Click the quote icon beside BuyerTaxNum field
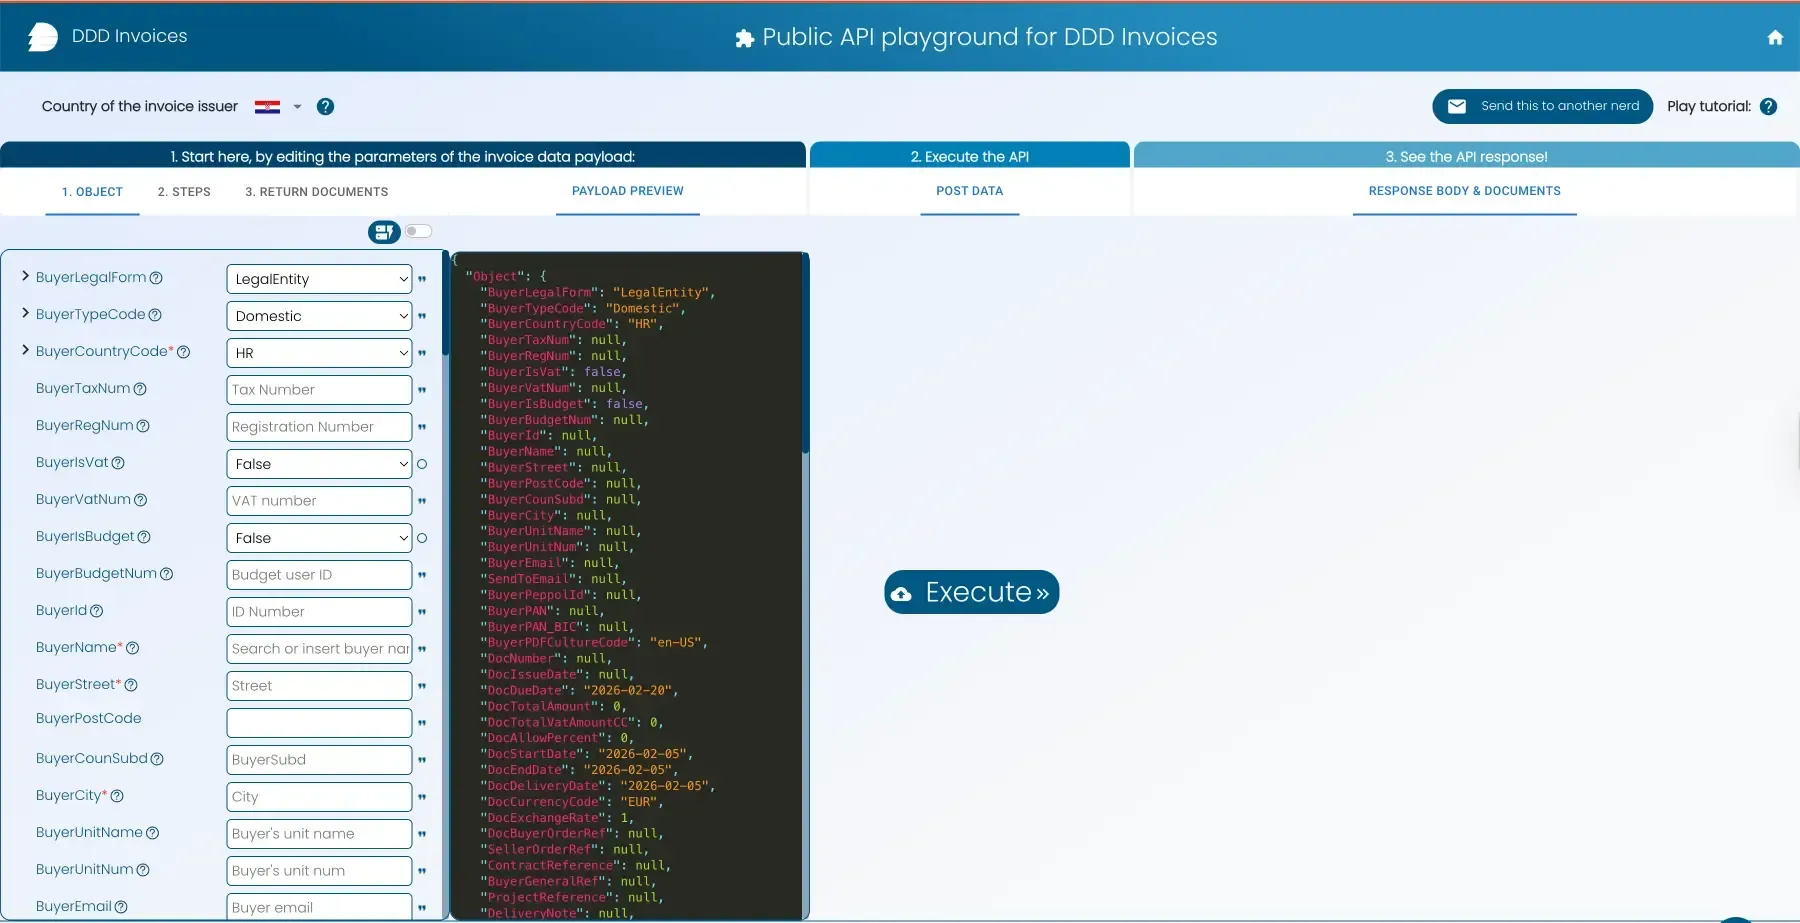This screenshot has height=923, width=1800. [422, 390]
